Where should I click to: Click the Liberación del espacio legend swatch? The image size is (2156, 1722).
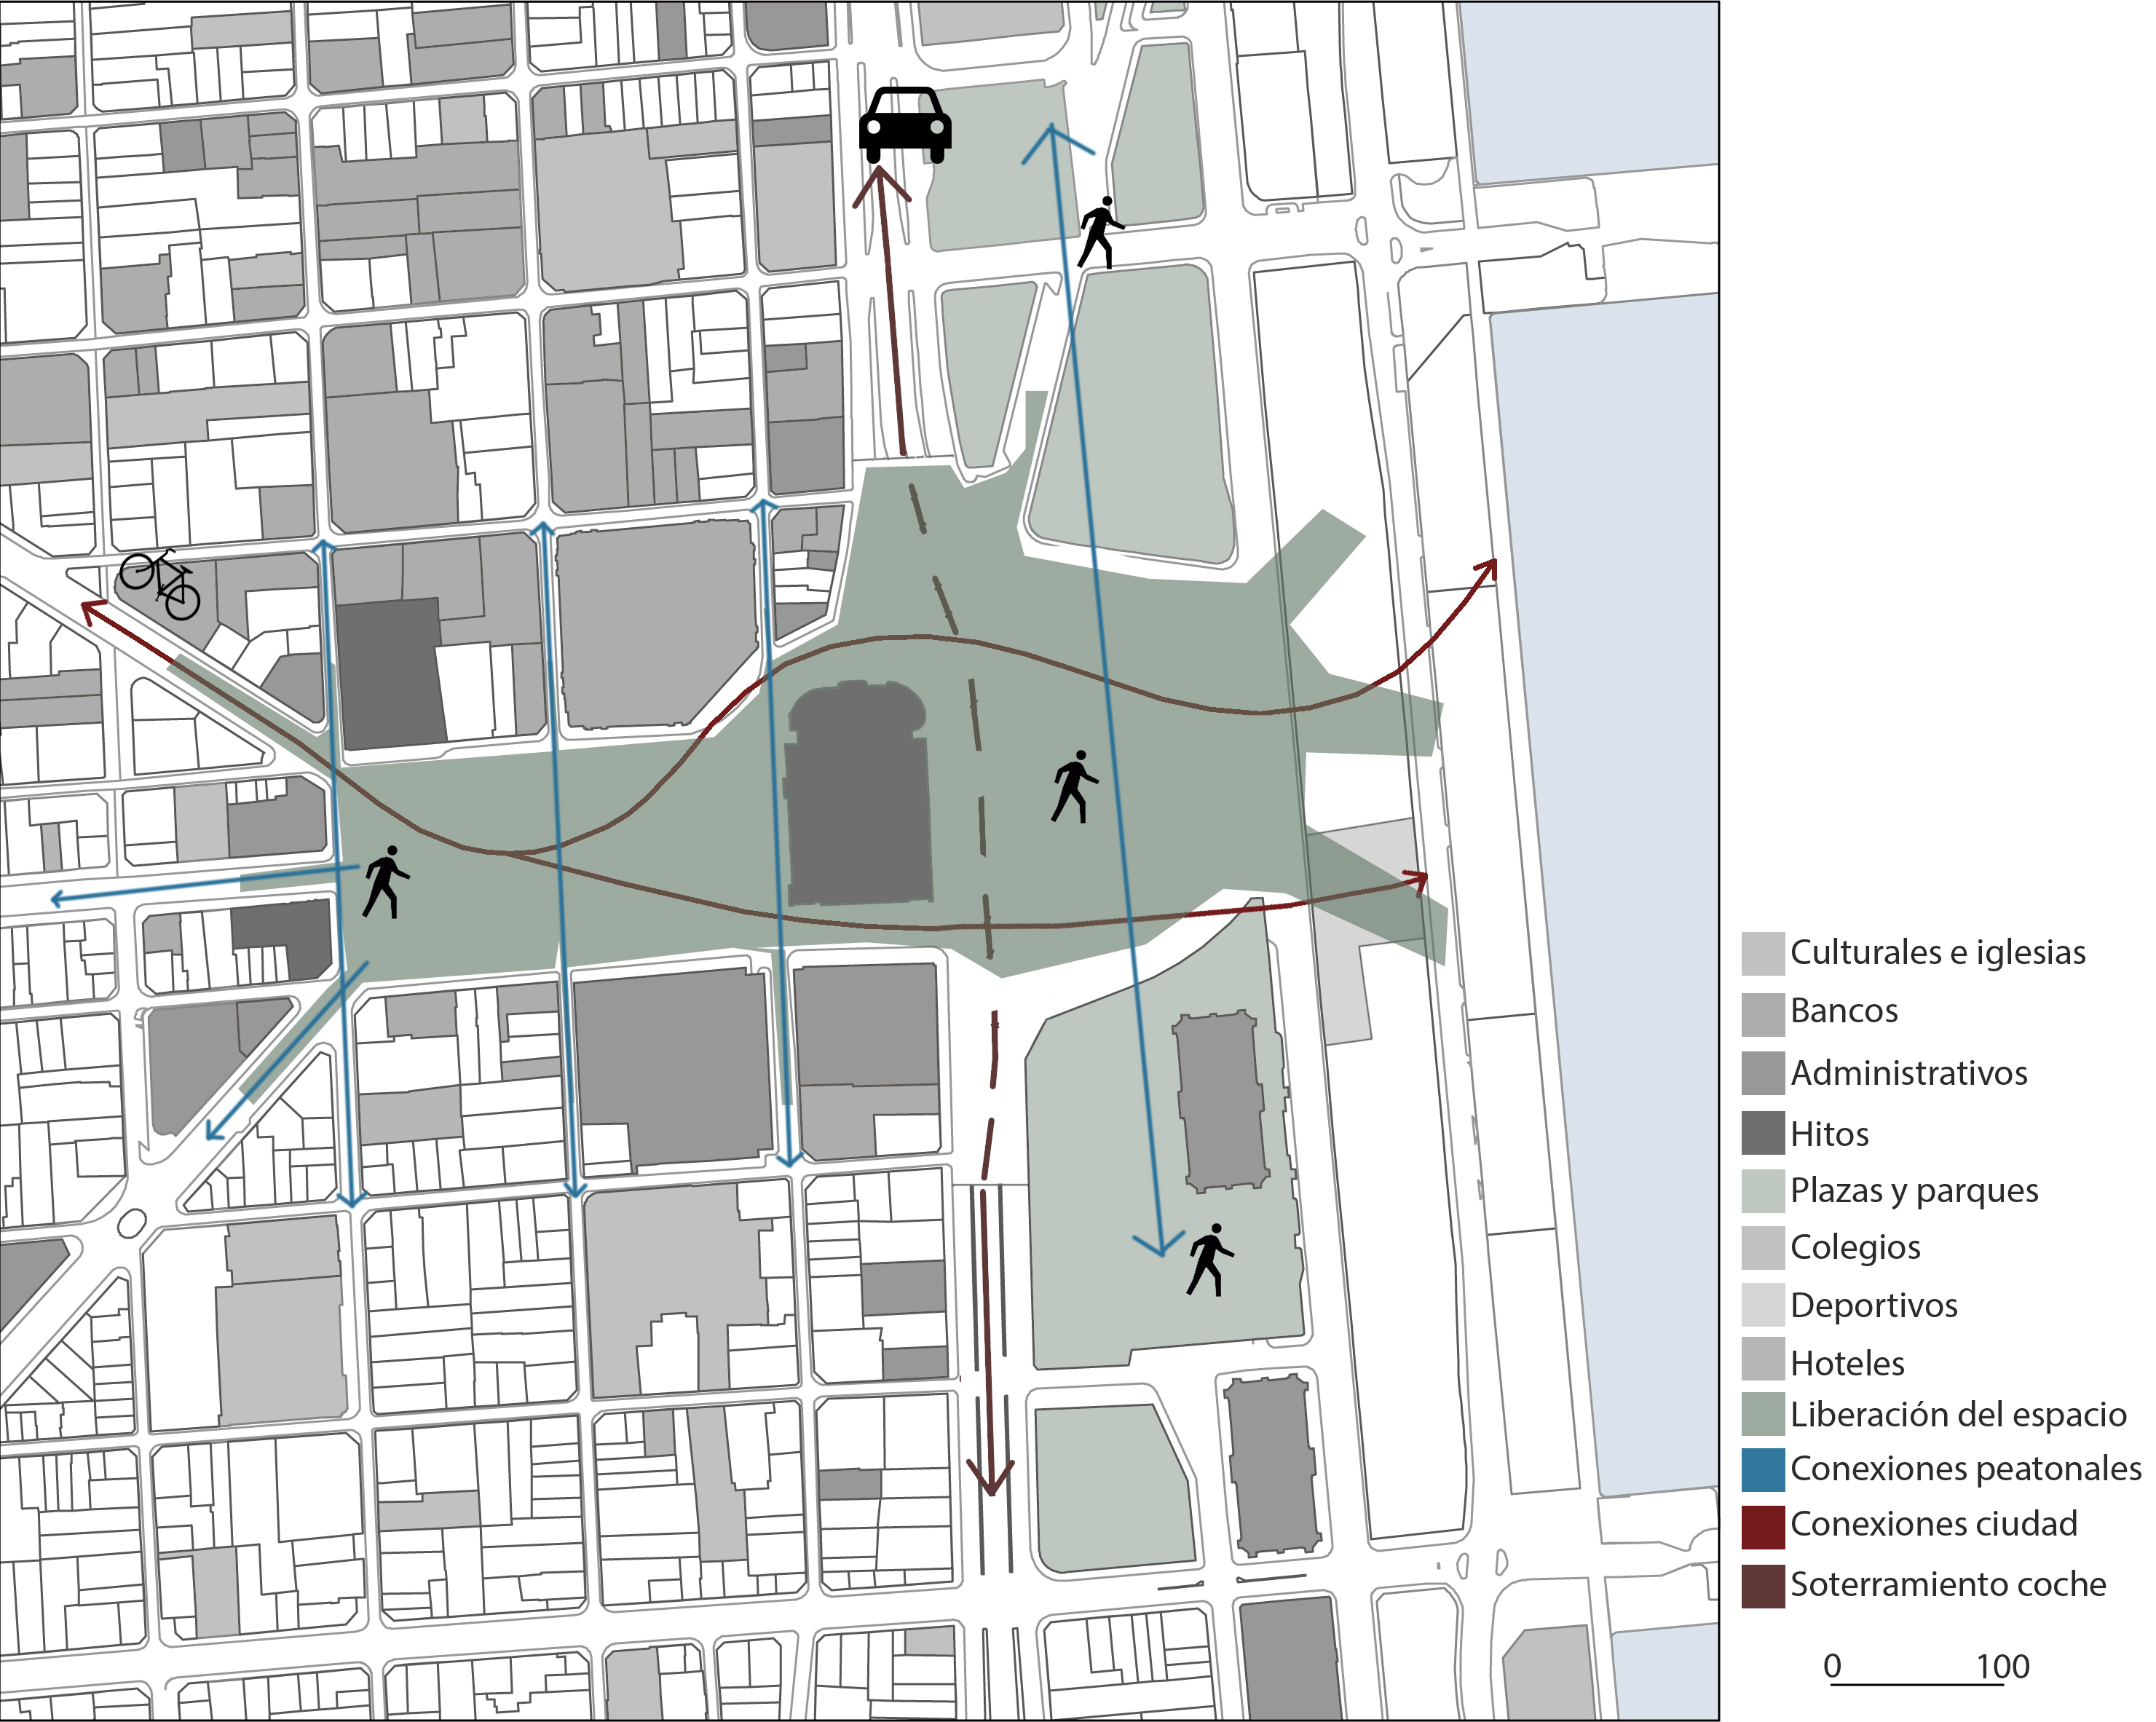point(1763,1414)
